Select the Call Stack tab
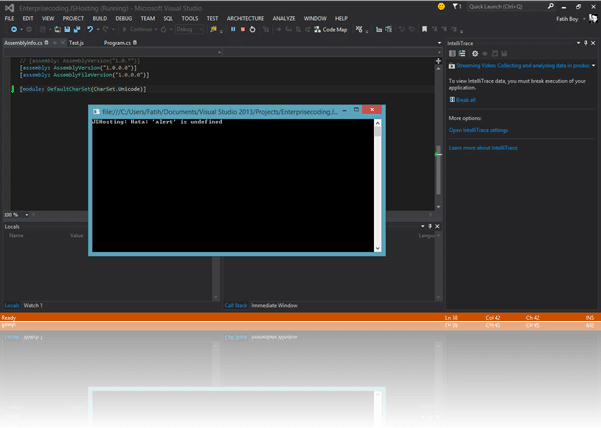Screen dimensions: 601x428 (236, 305)
